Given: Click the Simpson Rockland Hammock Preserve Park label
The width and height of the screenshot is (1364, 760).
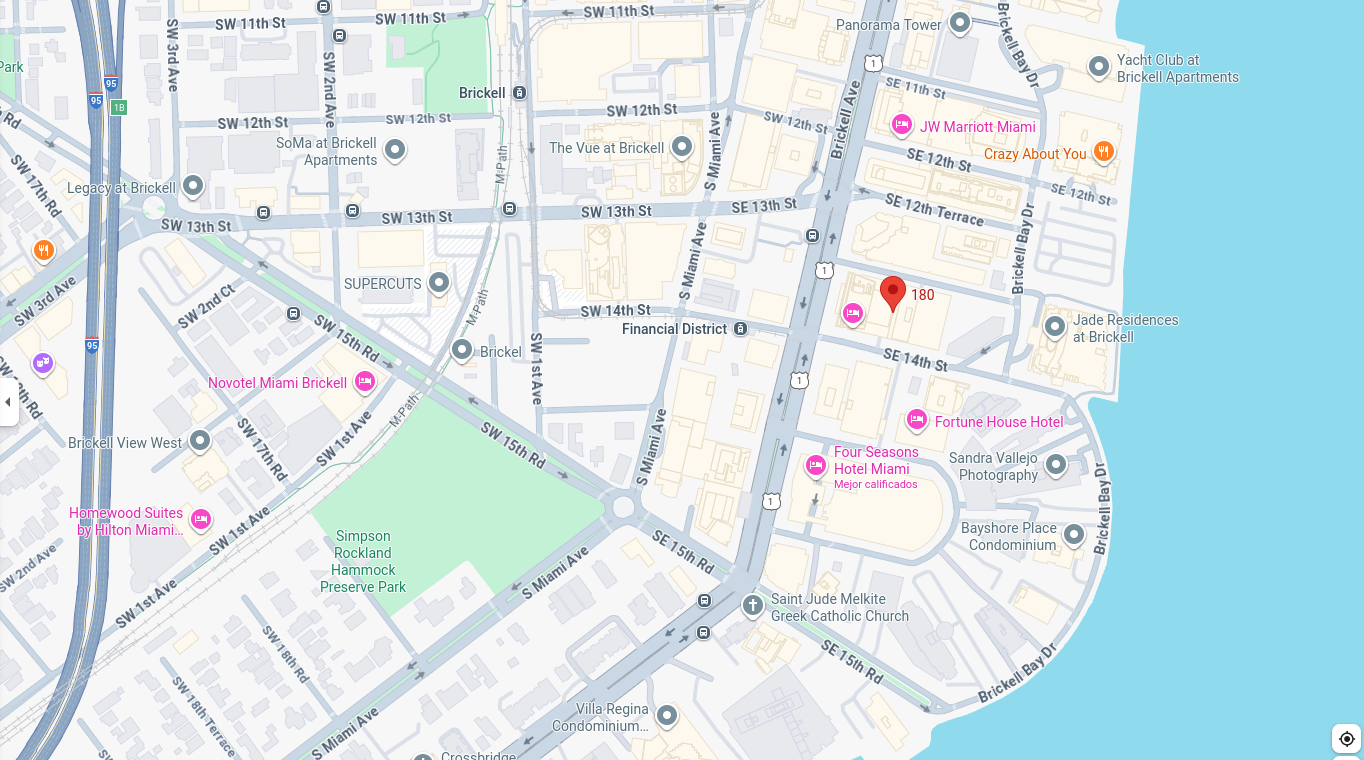Looking at the screenshot, I should (x=363, y=561).
